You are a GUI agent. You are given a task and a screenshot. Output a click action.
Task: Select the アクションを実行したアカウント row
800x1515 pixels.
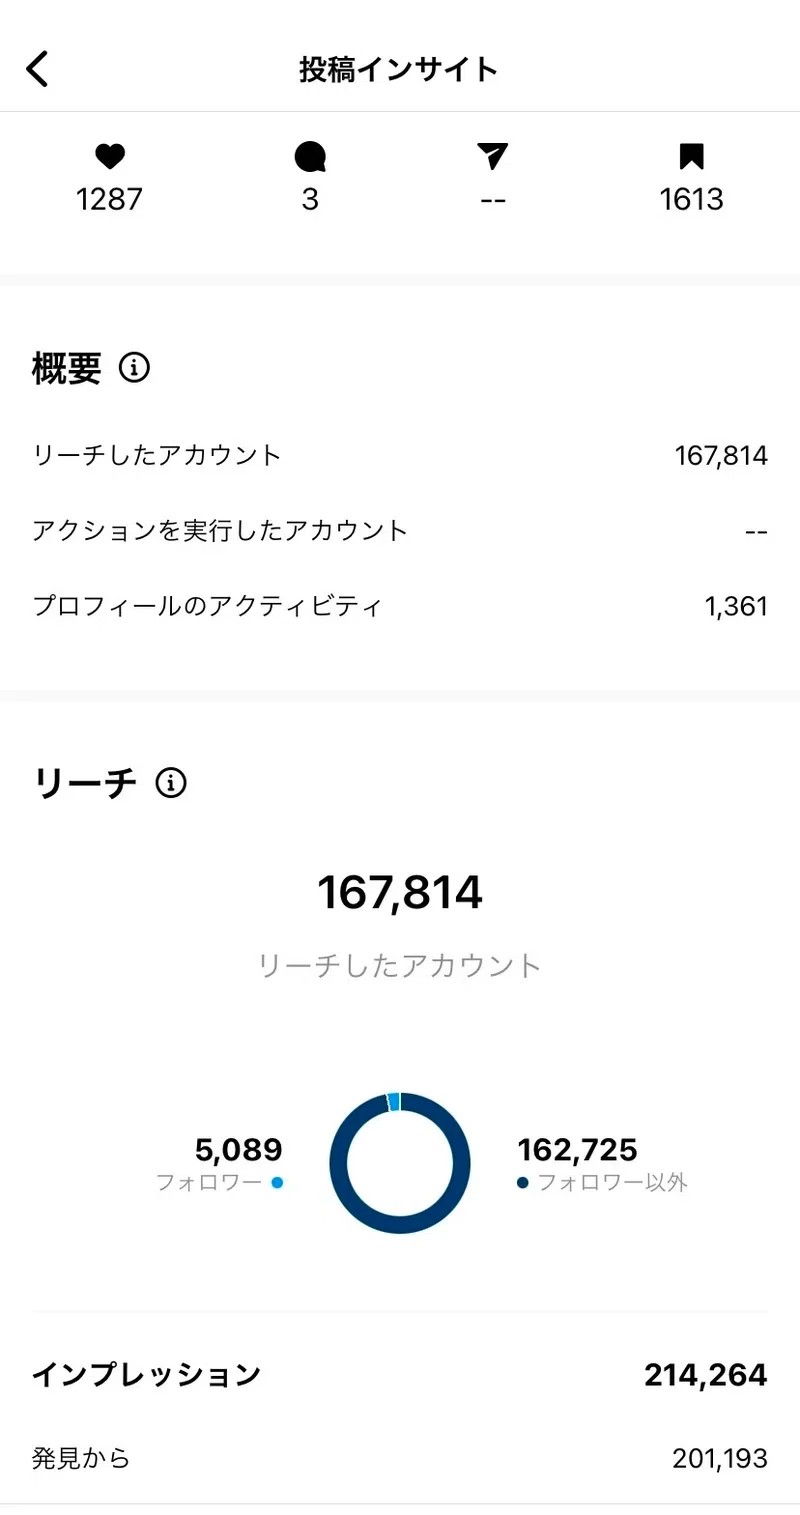pyautogui.click(x=400, y=530)
